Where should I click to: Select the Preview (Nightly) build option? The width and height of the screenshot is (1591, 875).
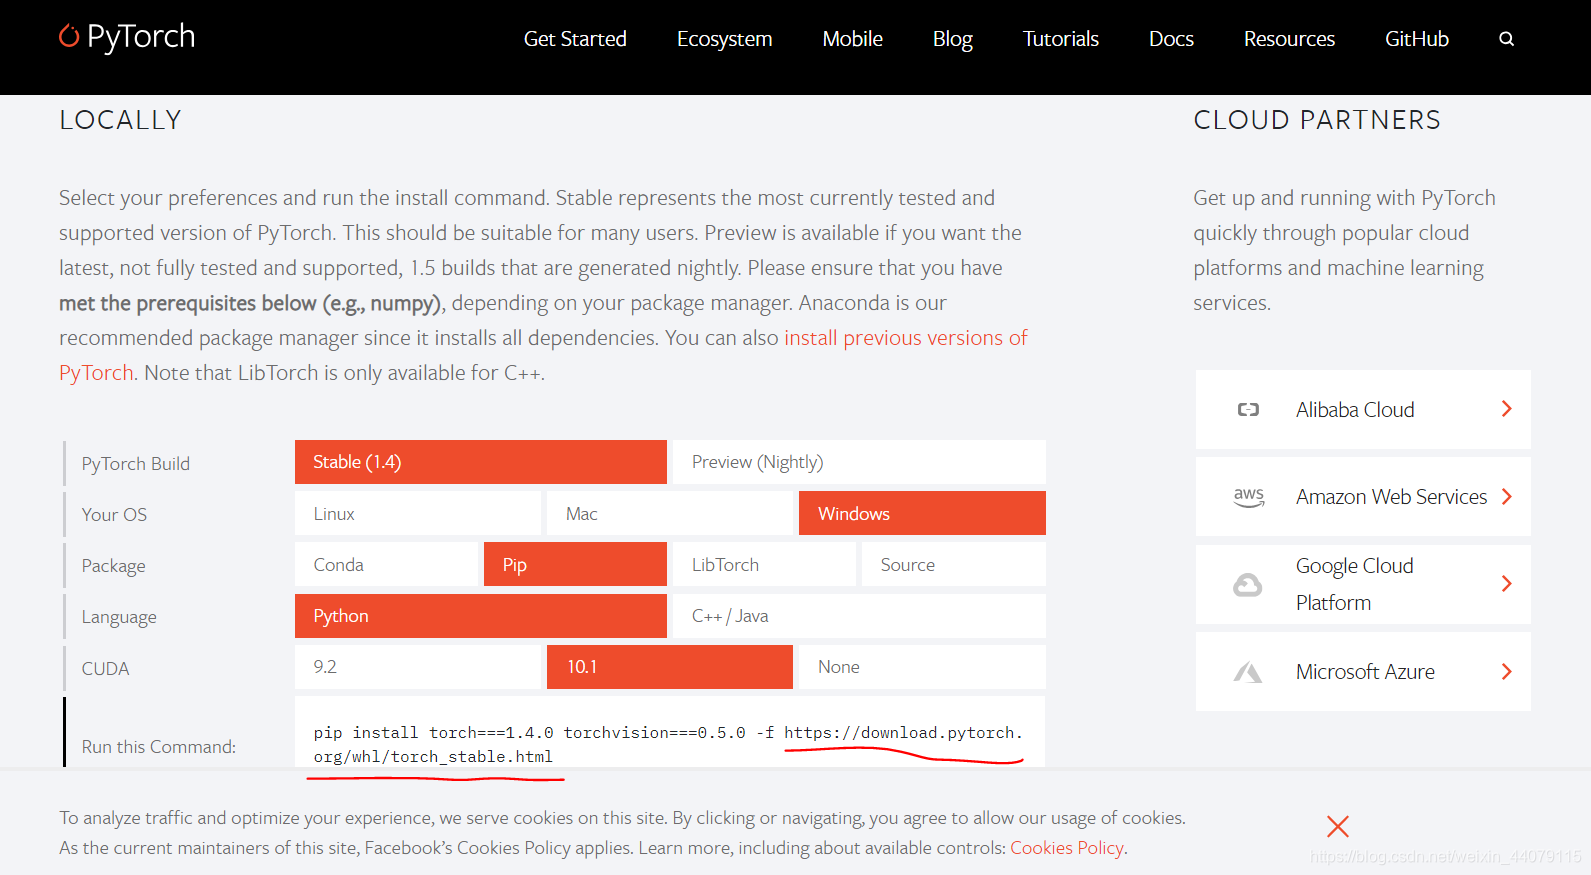pos(859,462)
